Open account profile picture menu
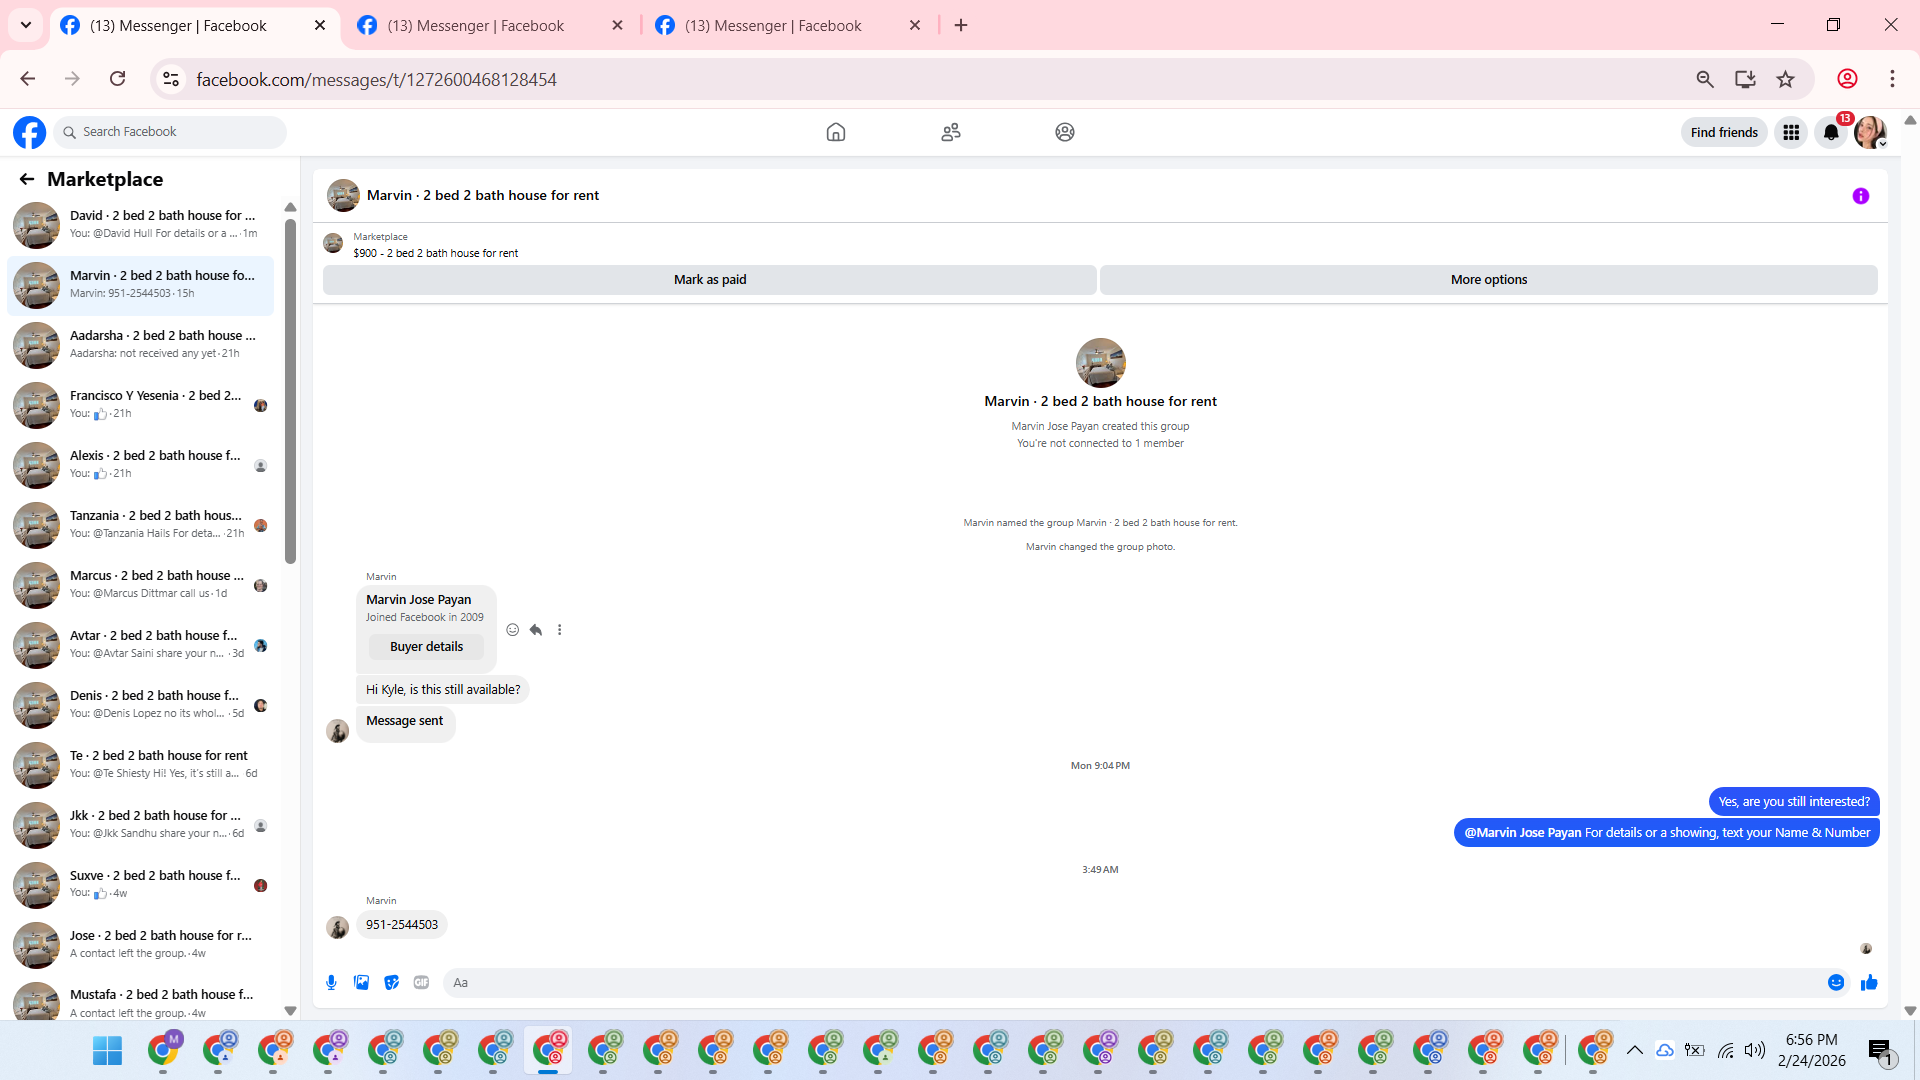 tap(1869, 132)
